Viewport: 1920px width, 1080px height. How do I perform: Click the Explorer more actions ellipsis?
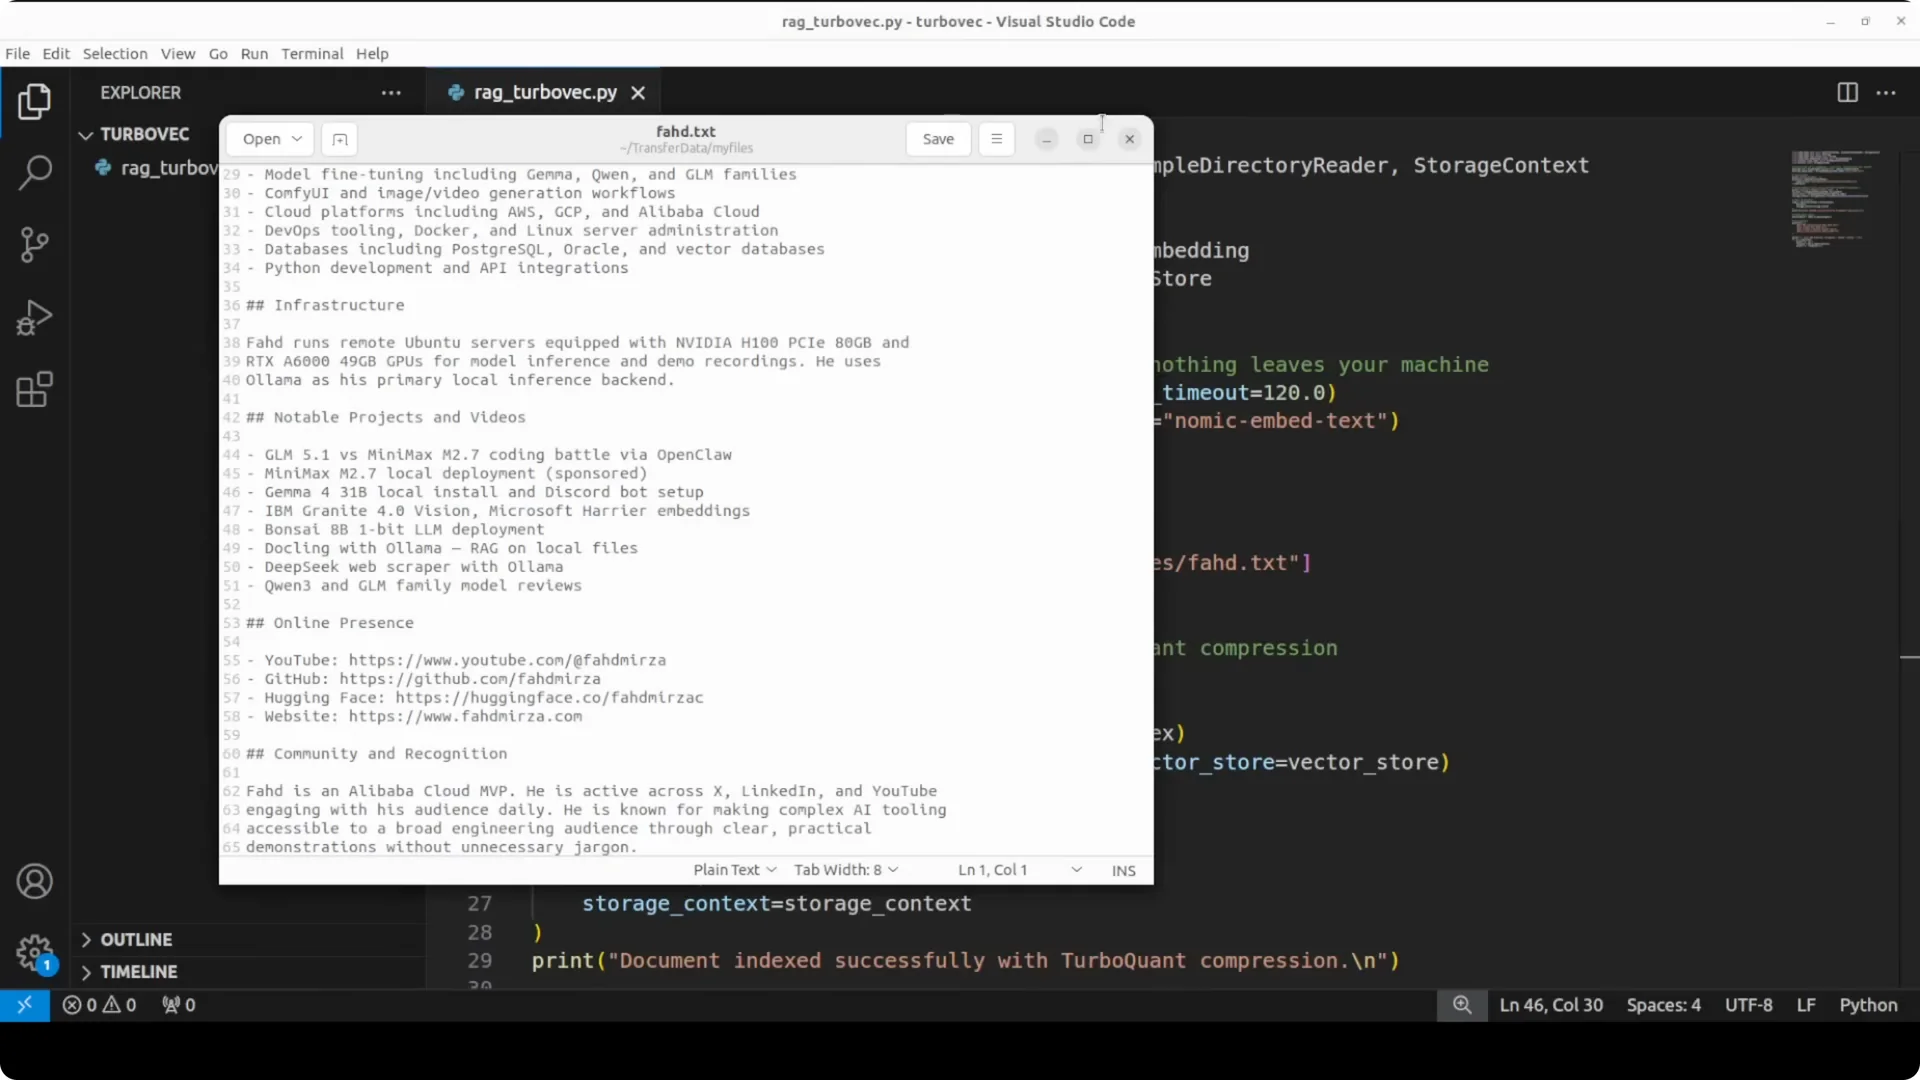(391, 93)
